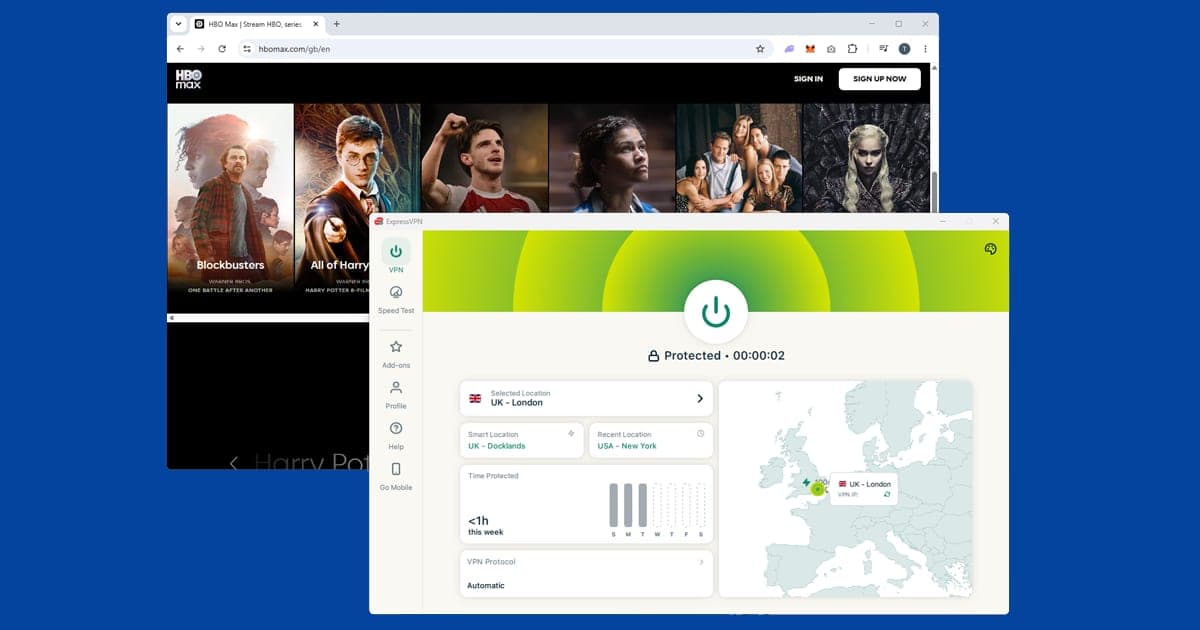View site information icon in address bar
The width and height of the screenshot is (1200, 630).
click(x=247, y=48)
